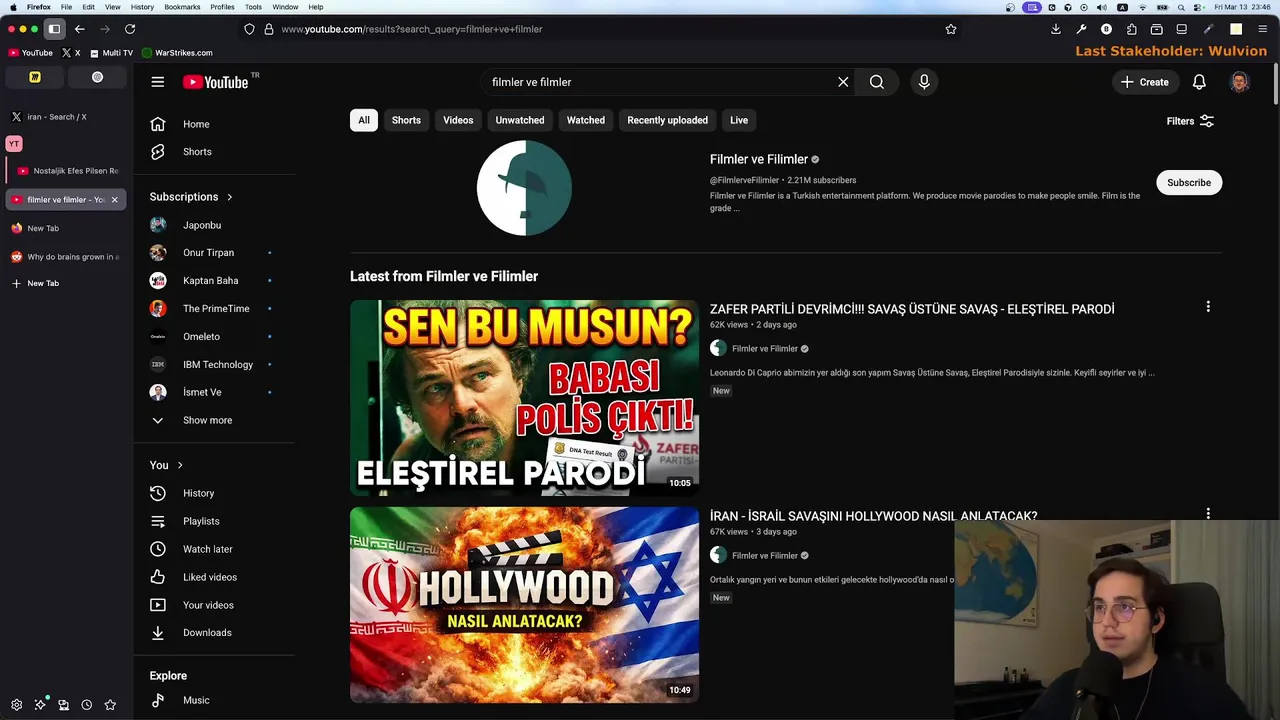Open Firefox Tools menu

point(253,7)
